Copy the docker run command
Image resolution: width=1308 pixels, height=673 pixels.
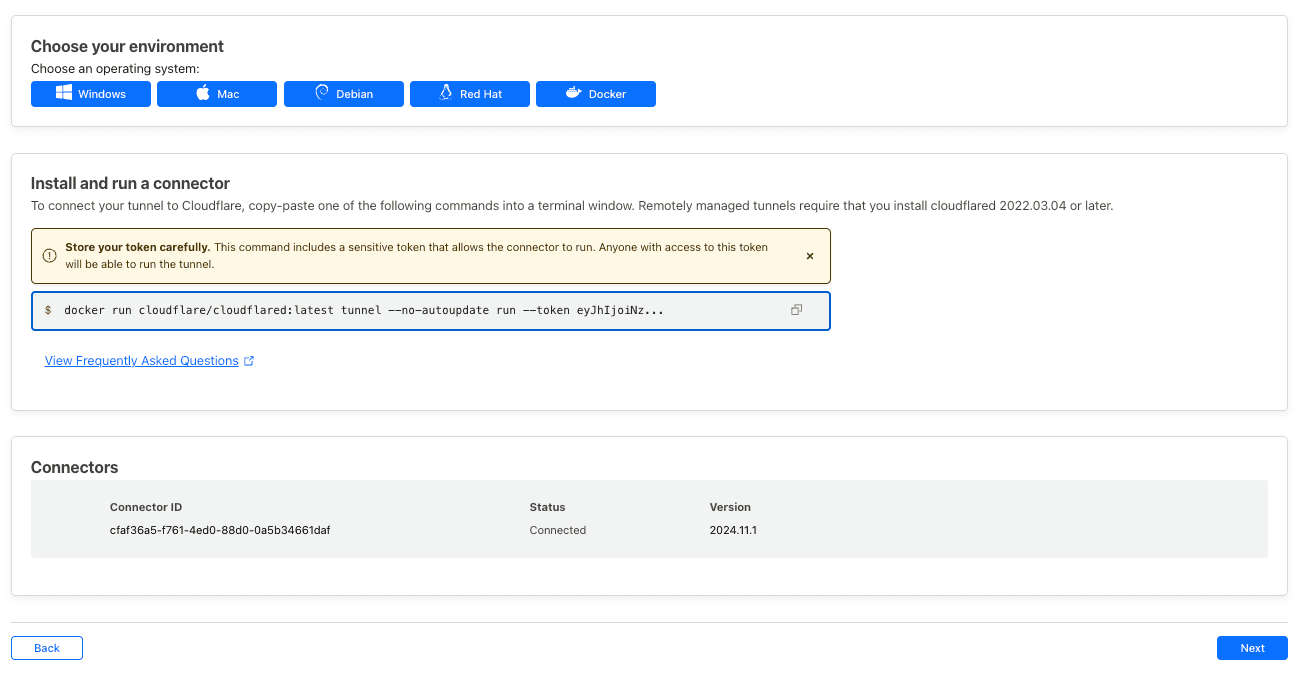[x=796, y=310]
